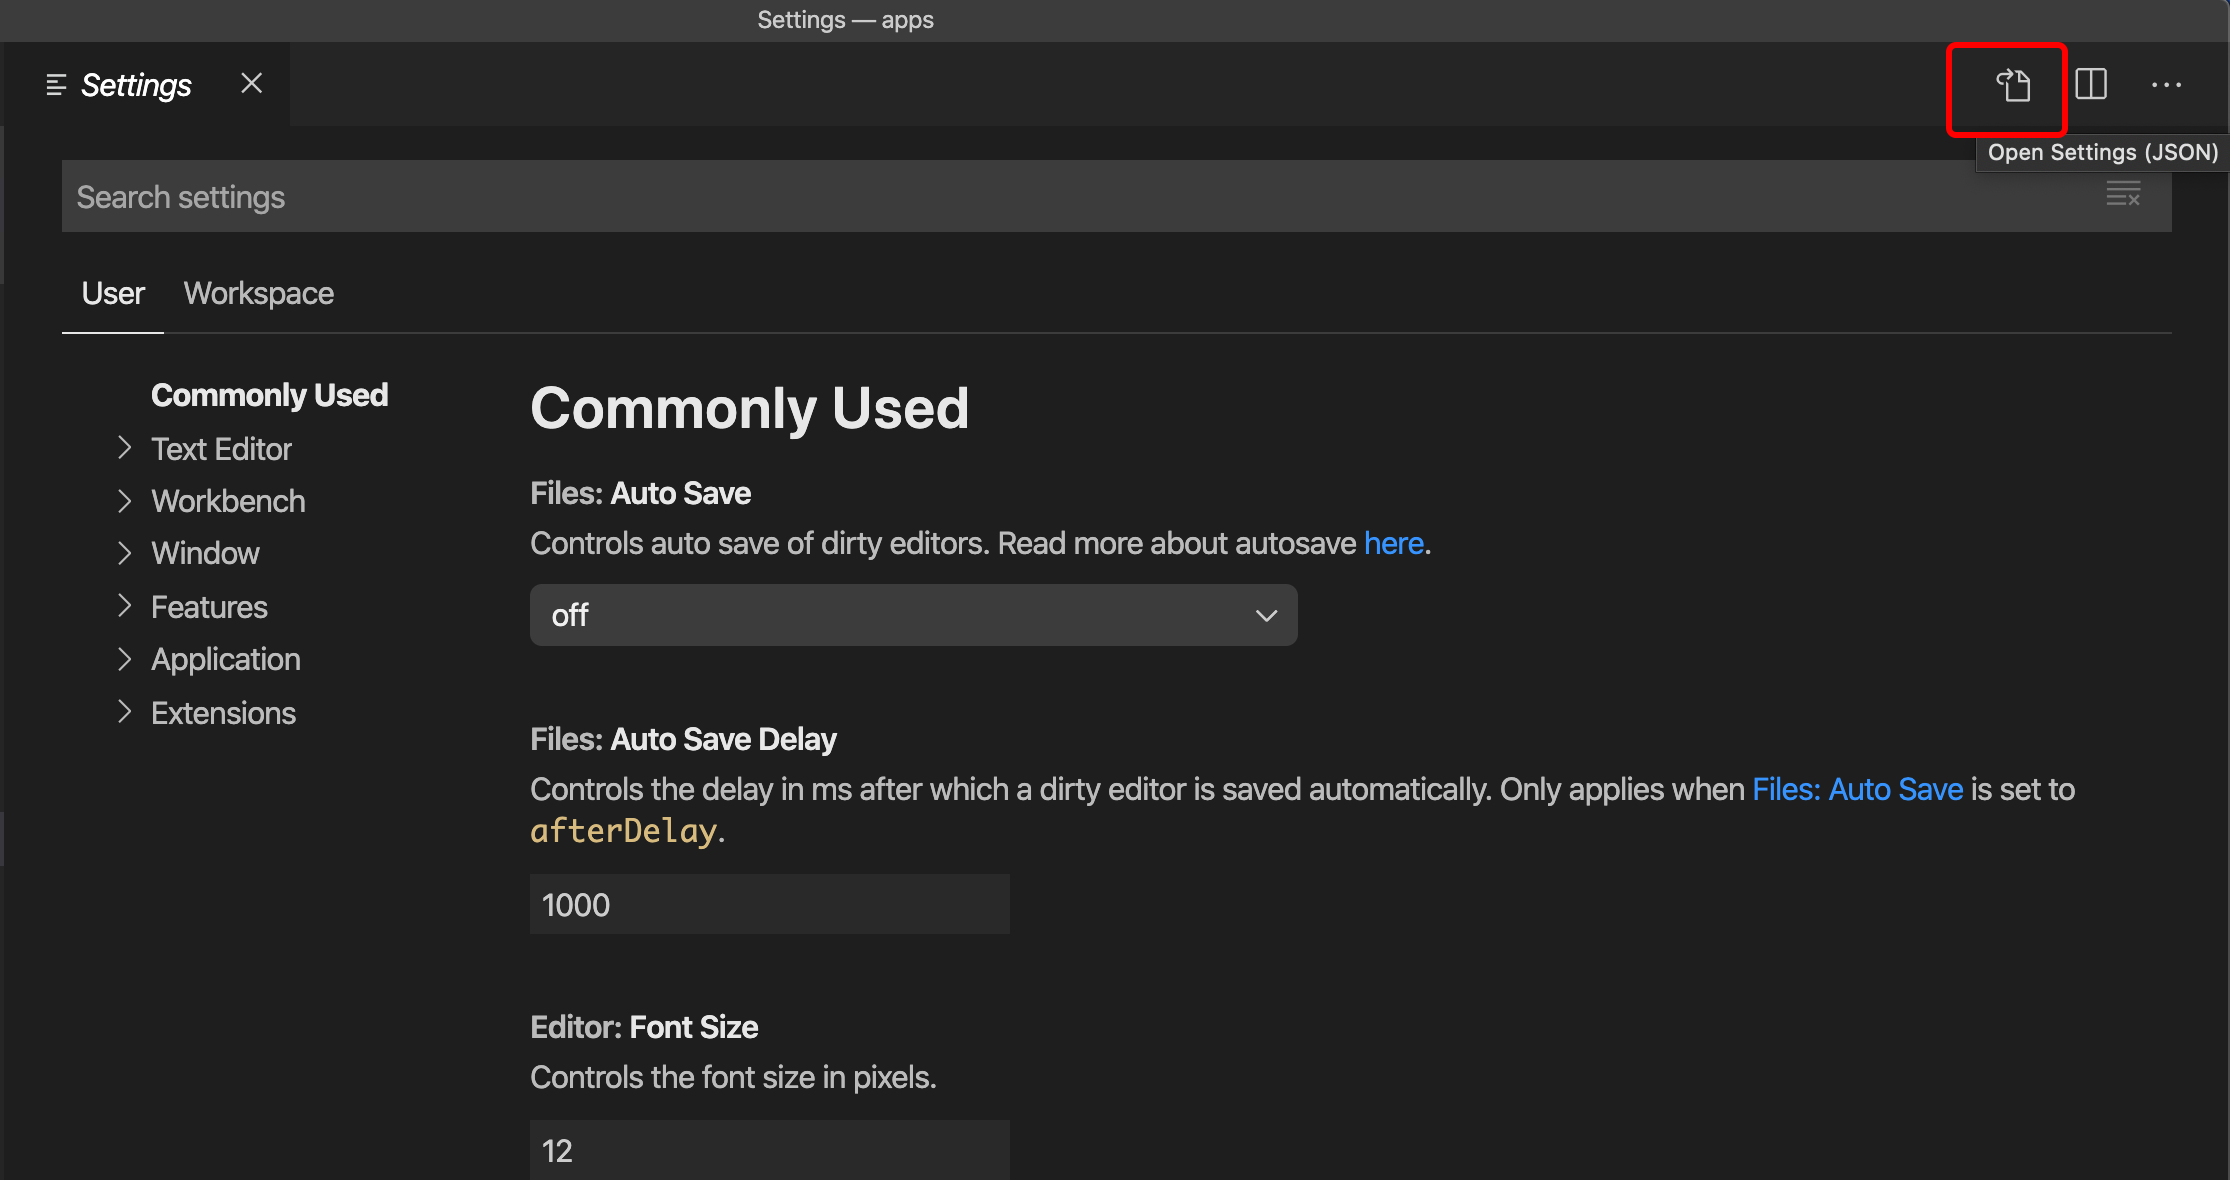Select Commonly Used in settings tree
The width and height of the screenshot is (2230, 1180).
269,395
